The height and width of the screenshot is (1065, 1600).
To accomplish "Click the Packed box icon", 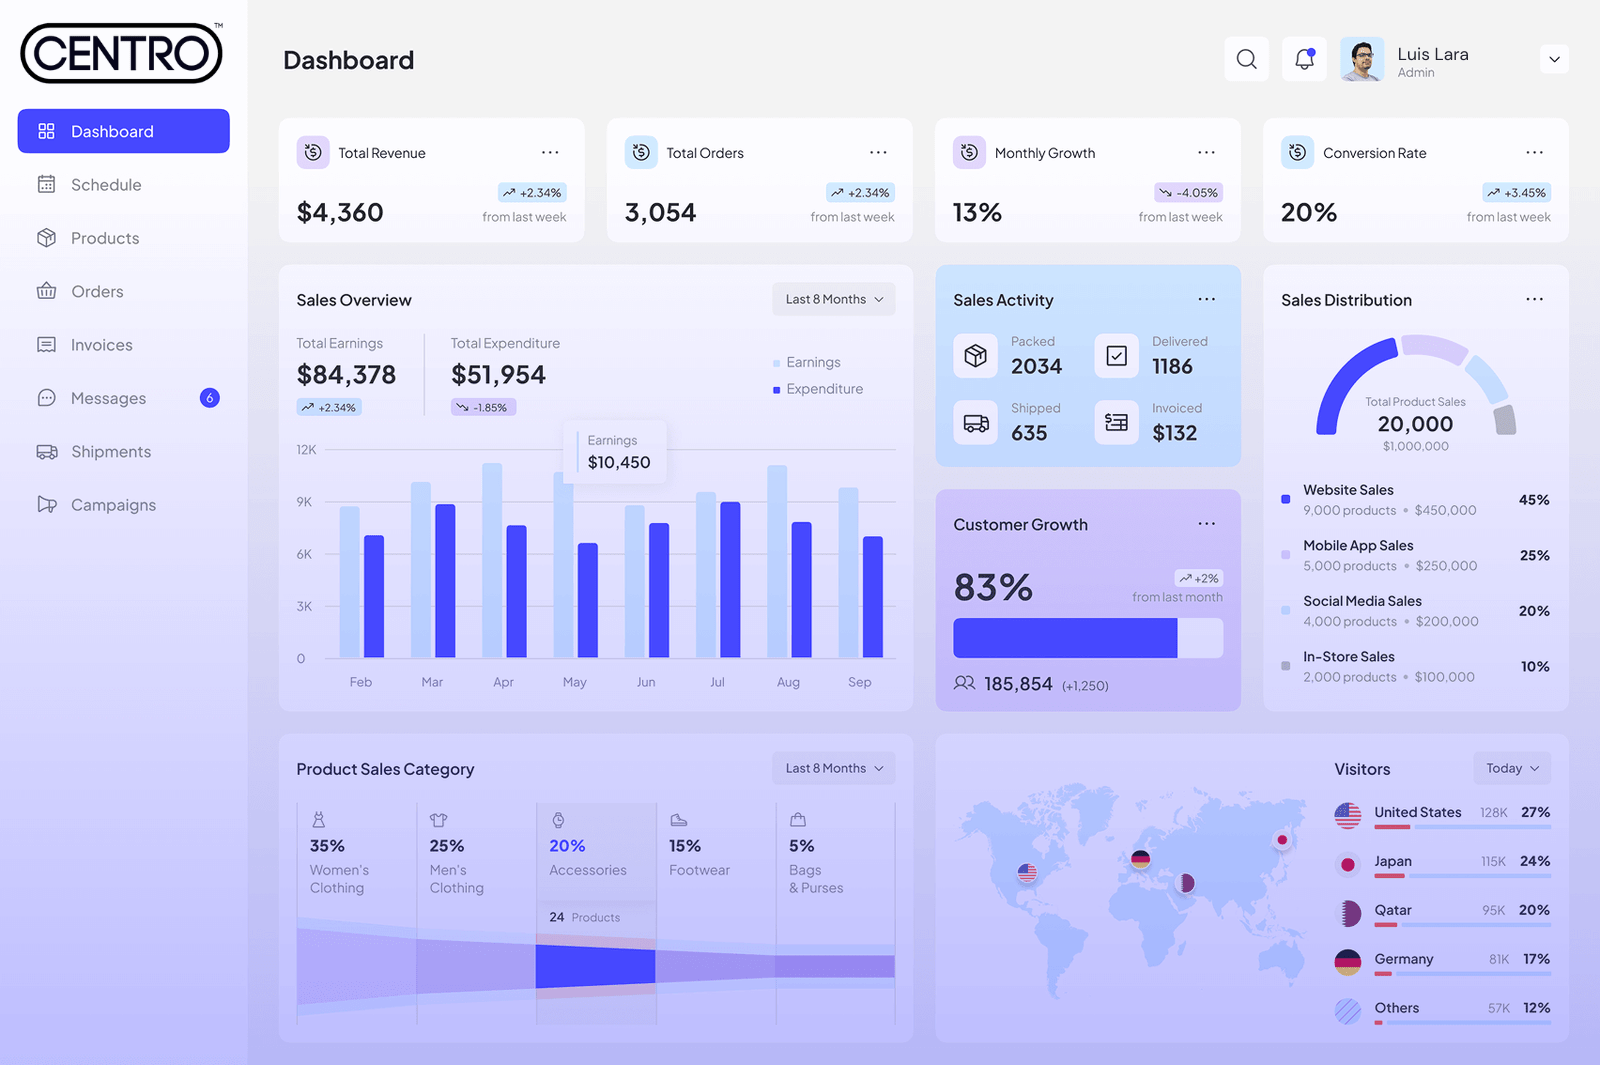I will coord(975,356).
